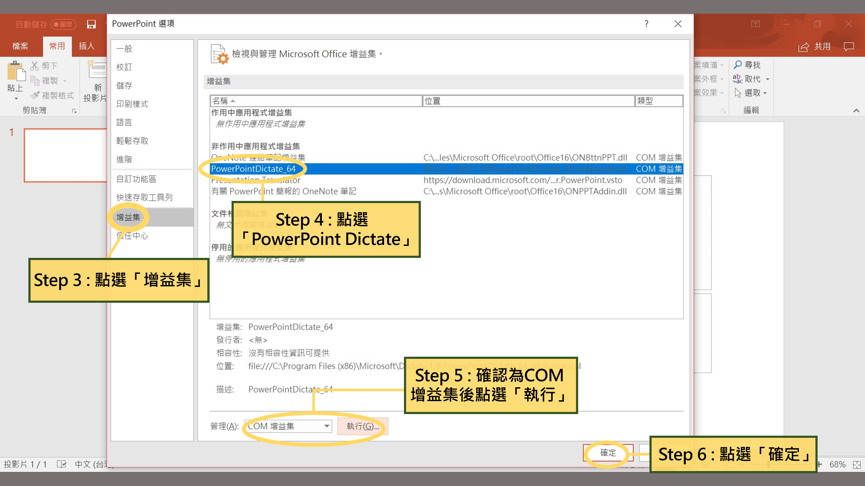Viewport: 865px width, 486px height.
Task: Click the 尋找 magnifier icon
Action: tap(738, 65)
